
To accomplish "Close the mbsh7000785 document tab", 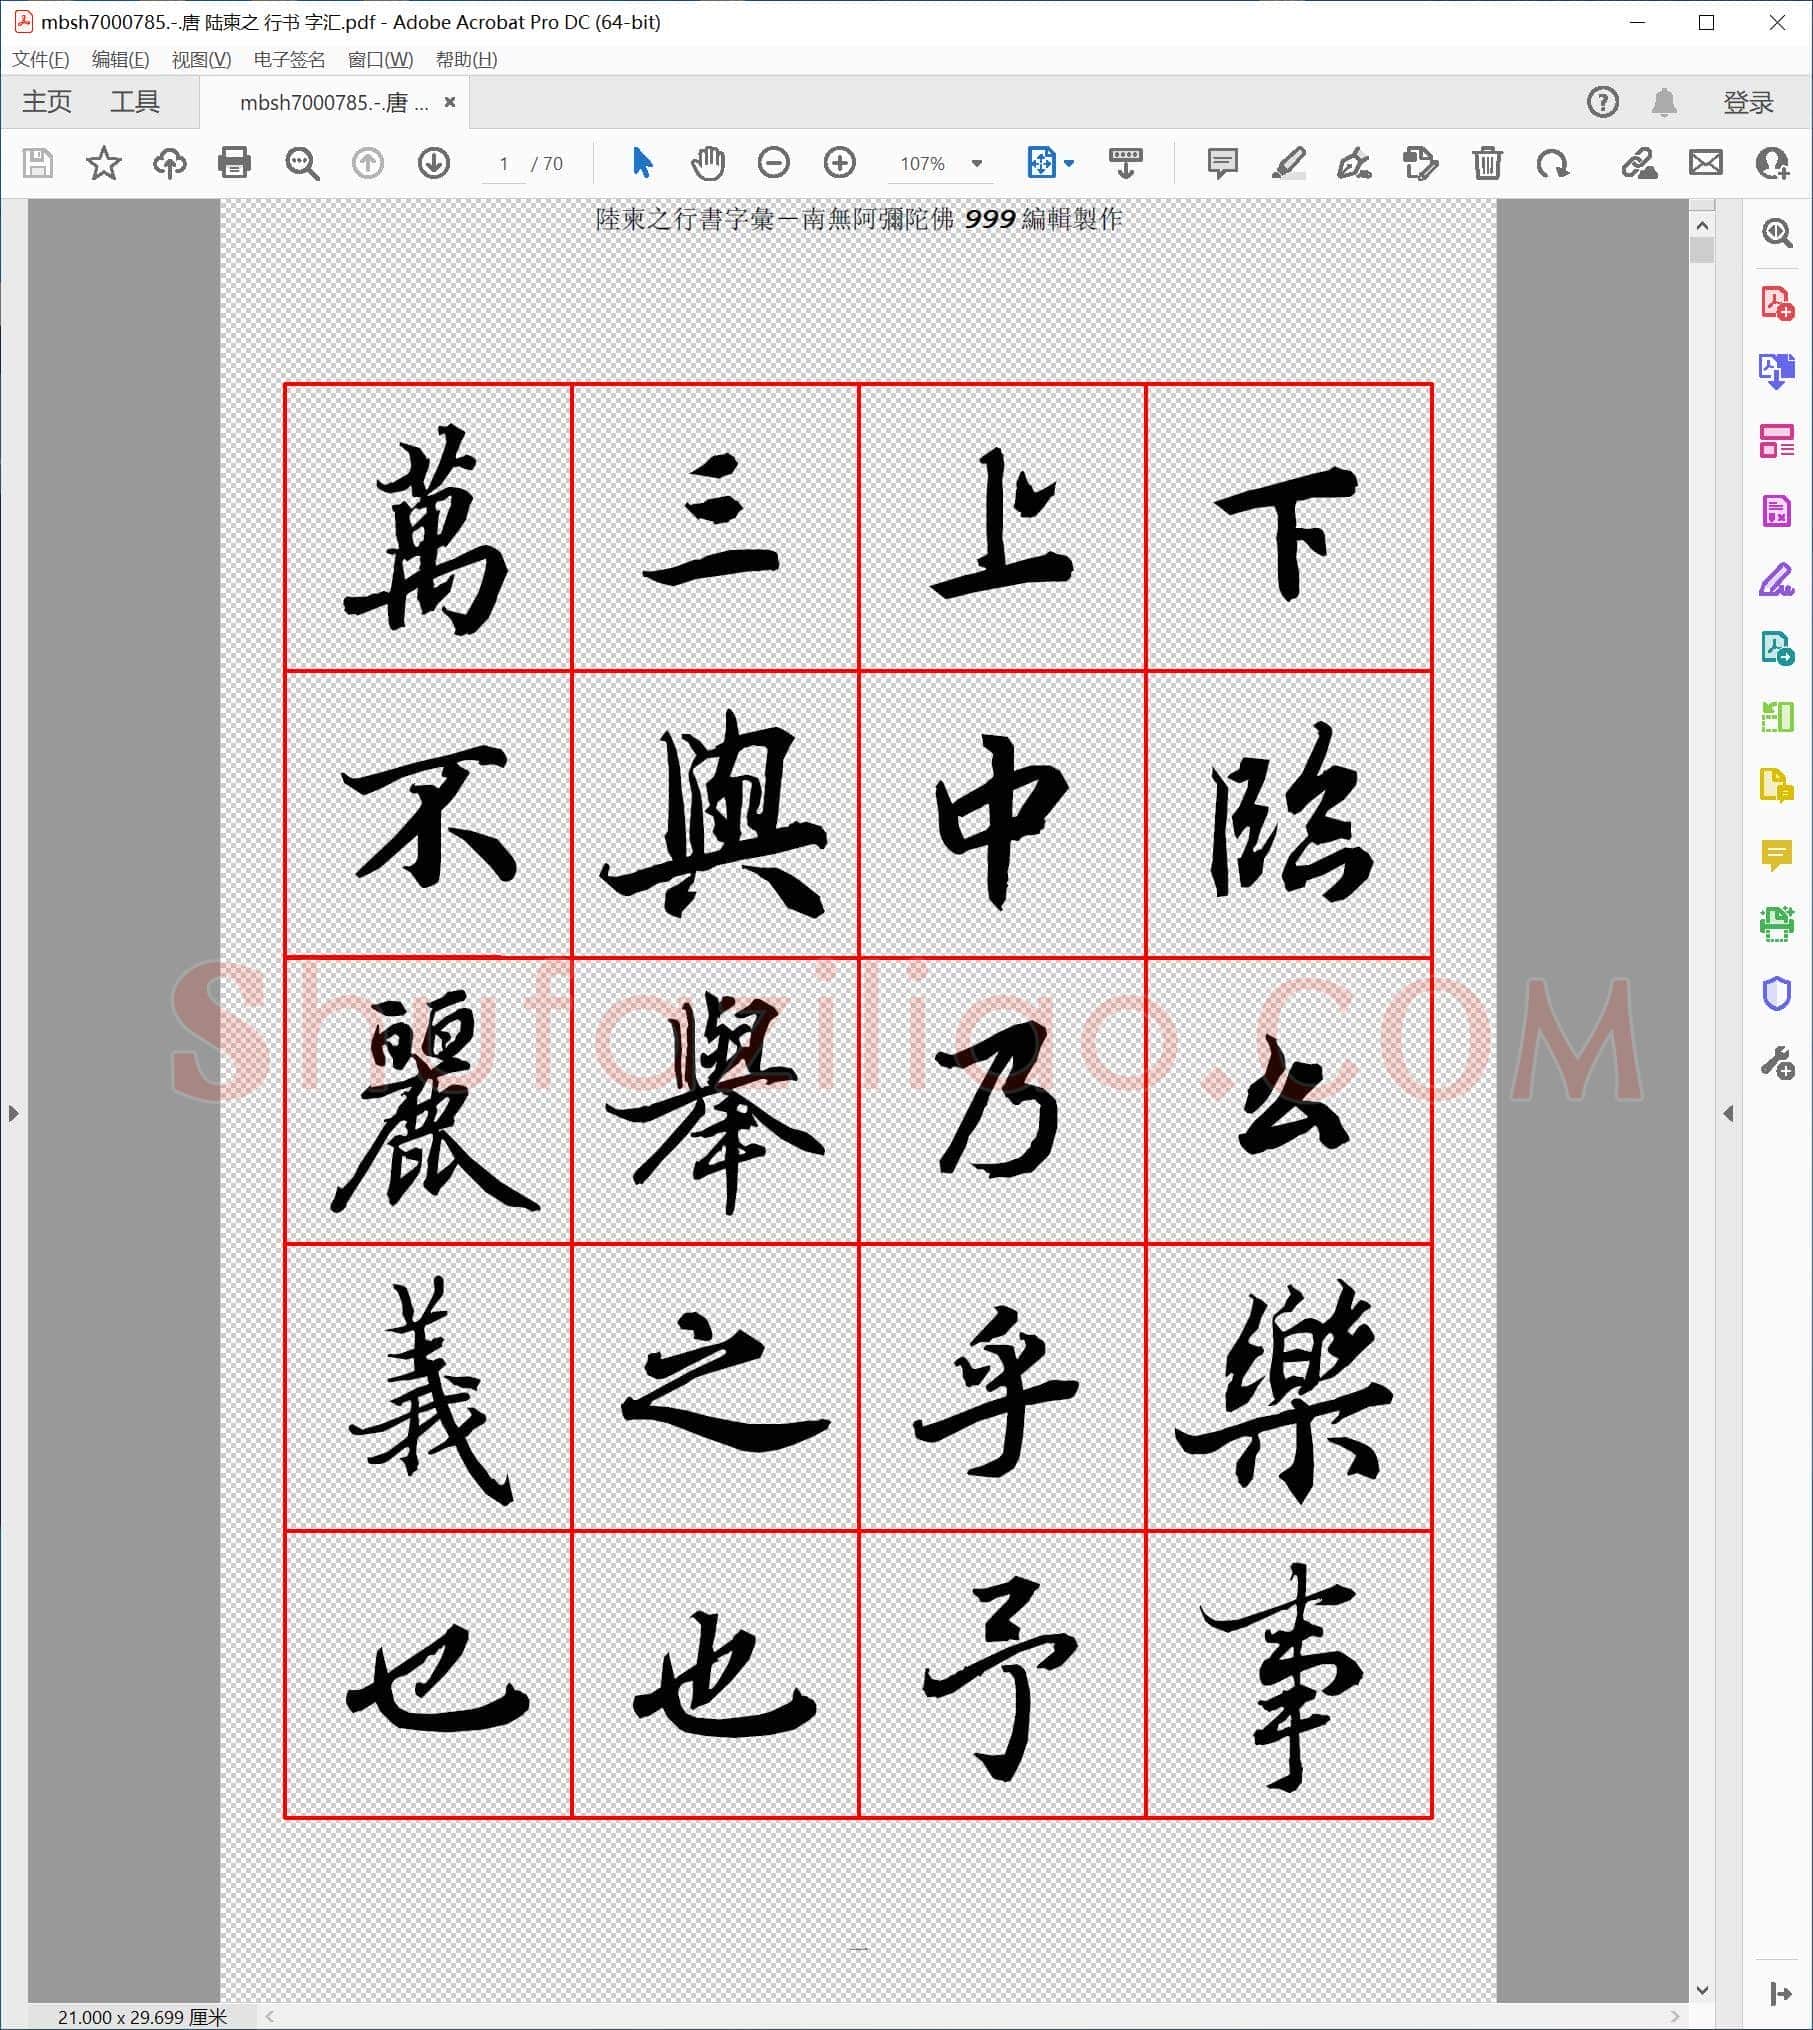I will point(450,102).
